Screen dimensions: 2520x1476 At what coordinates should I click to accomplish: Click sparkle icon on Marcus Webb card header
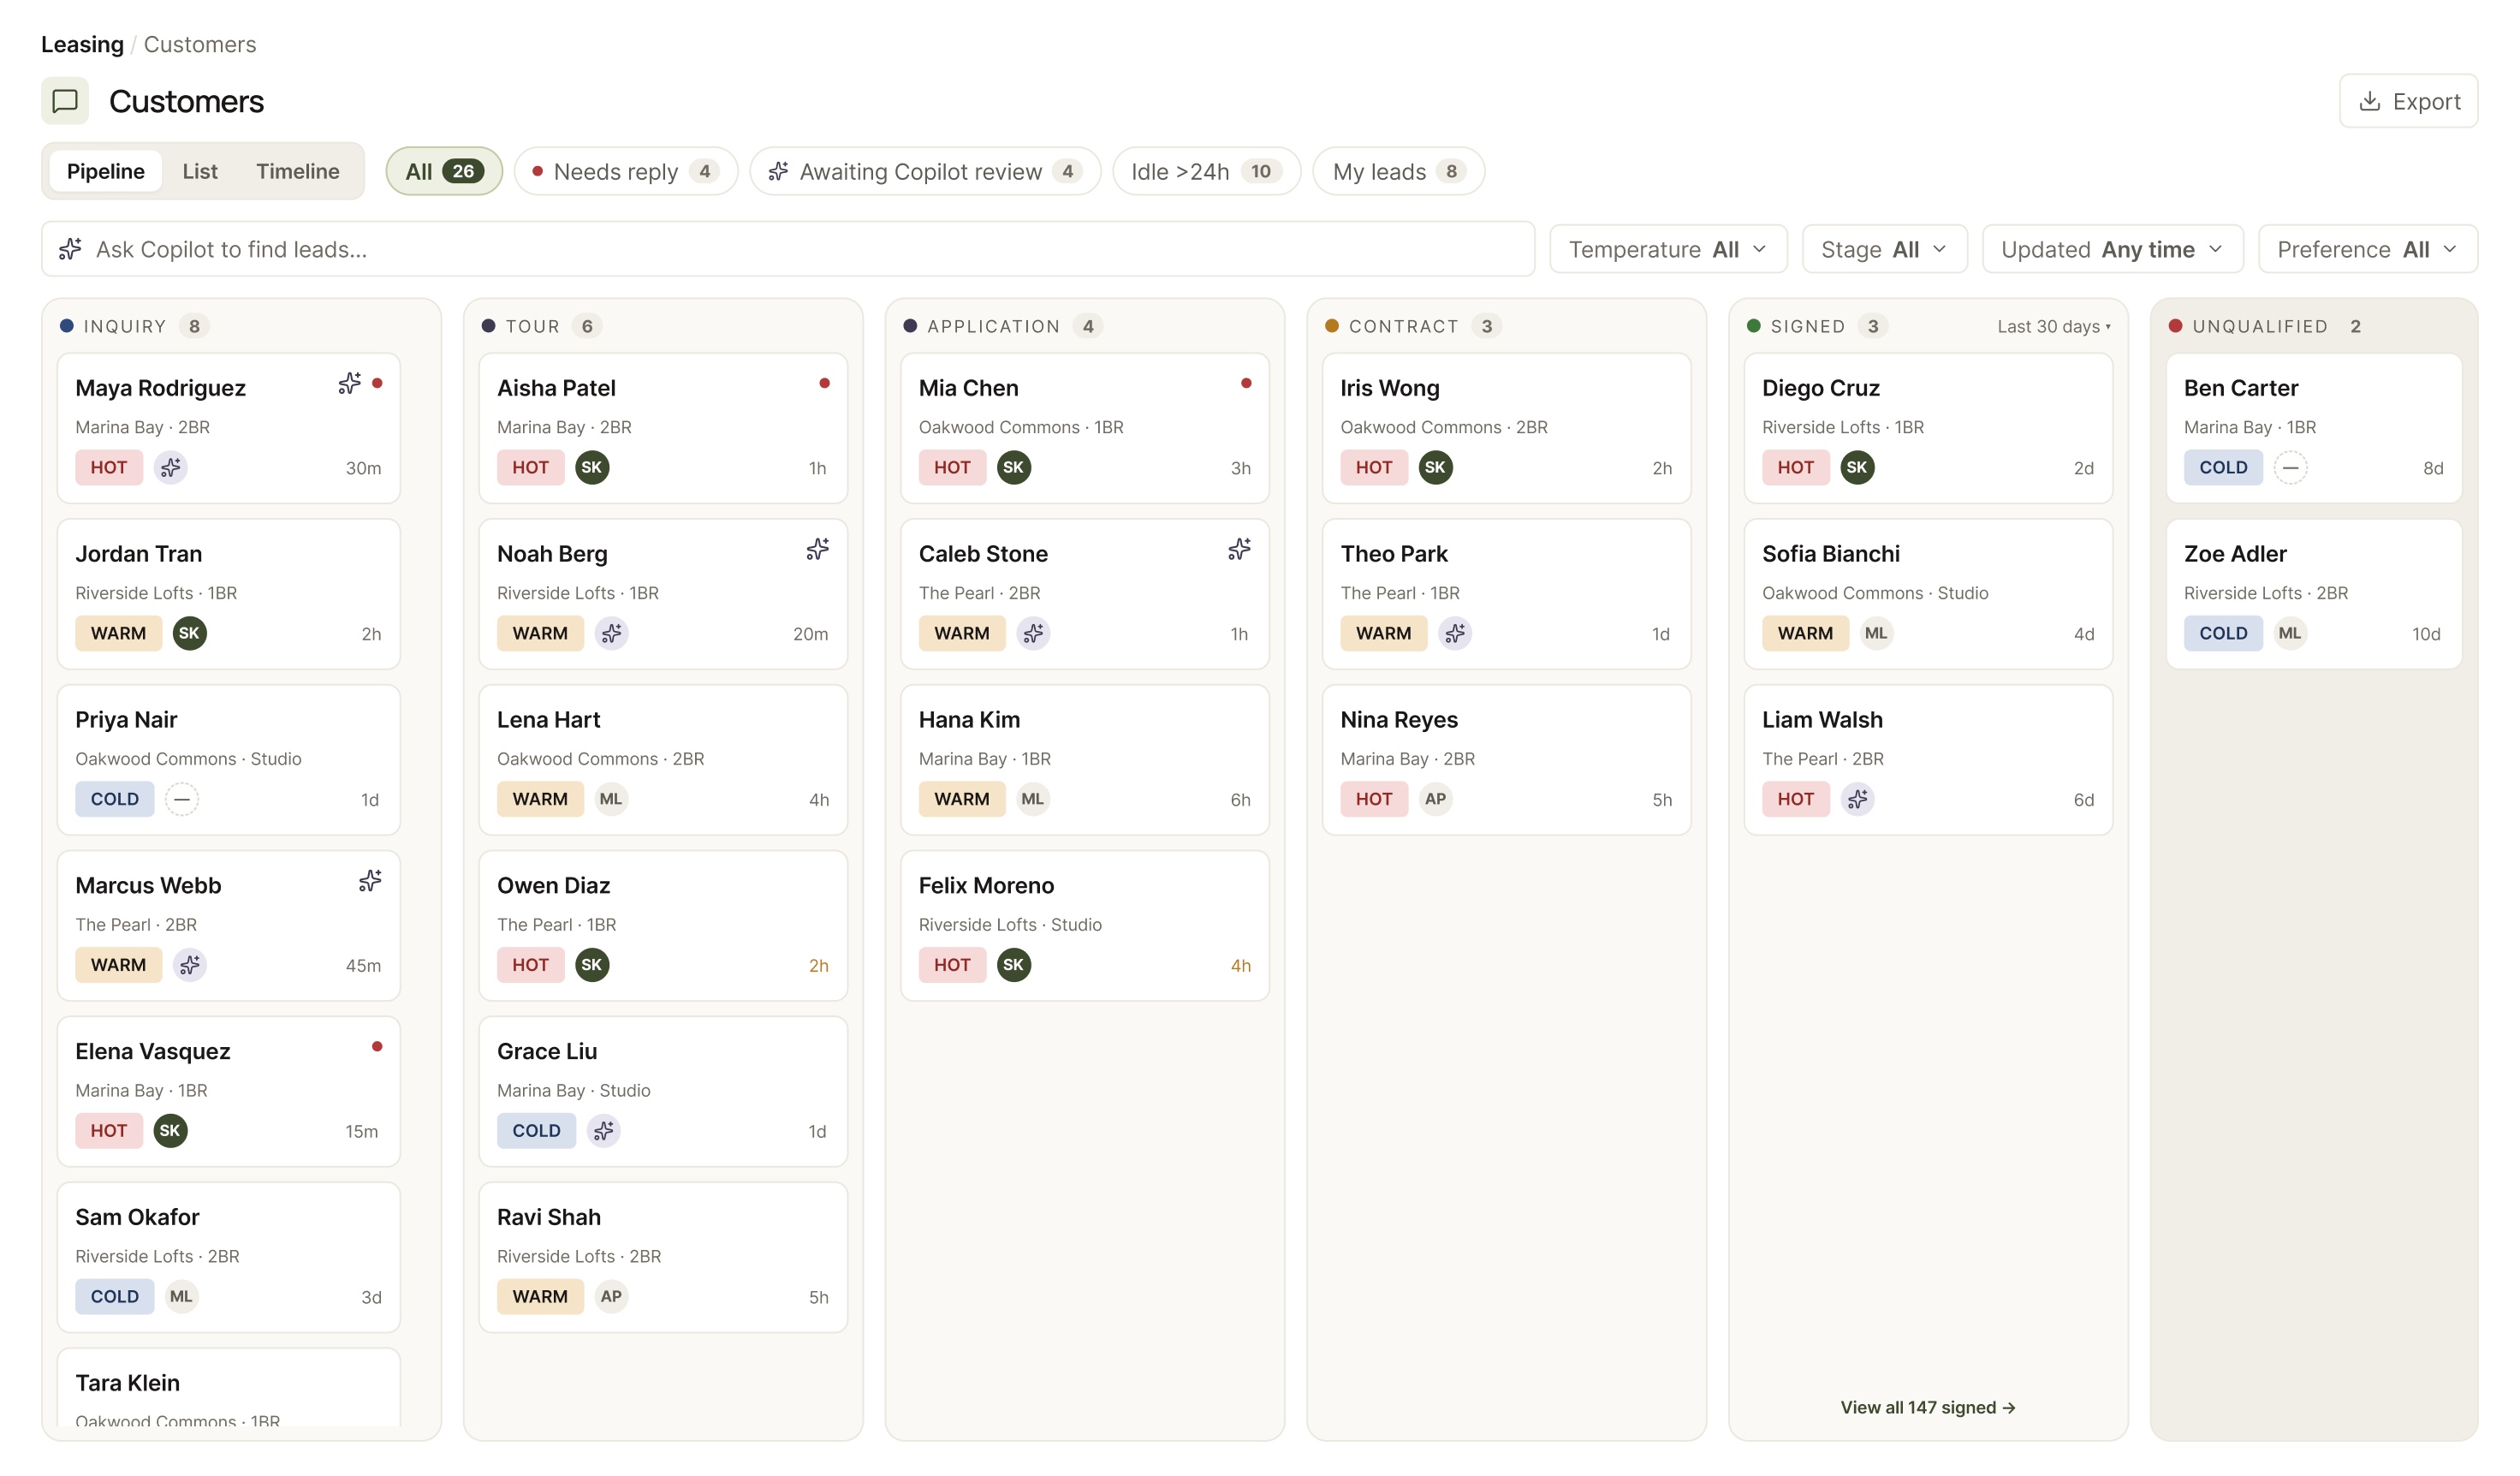tap(370, 881)
